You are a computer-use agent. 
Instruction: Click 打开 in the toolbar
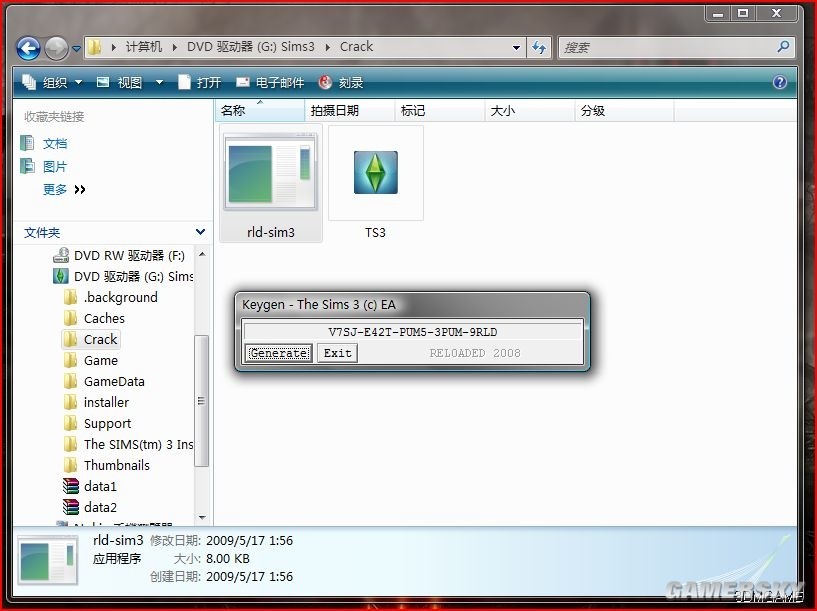(x=200, y=82)
